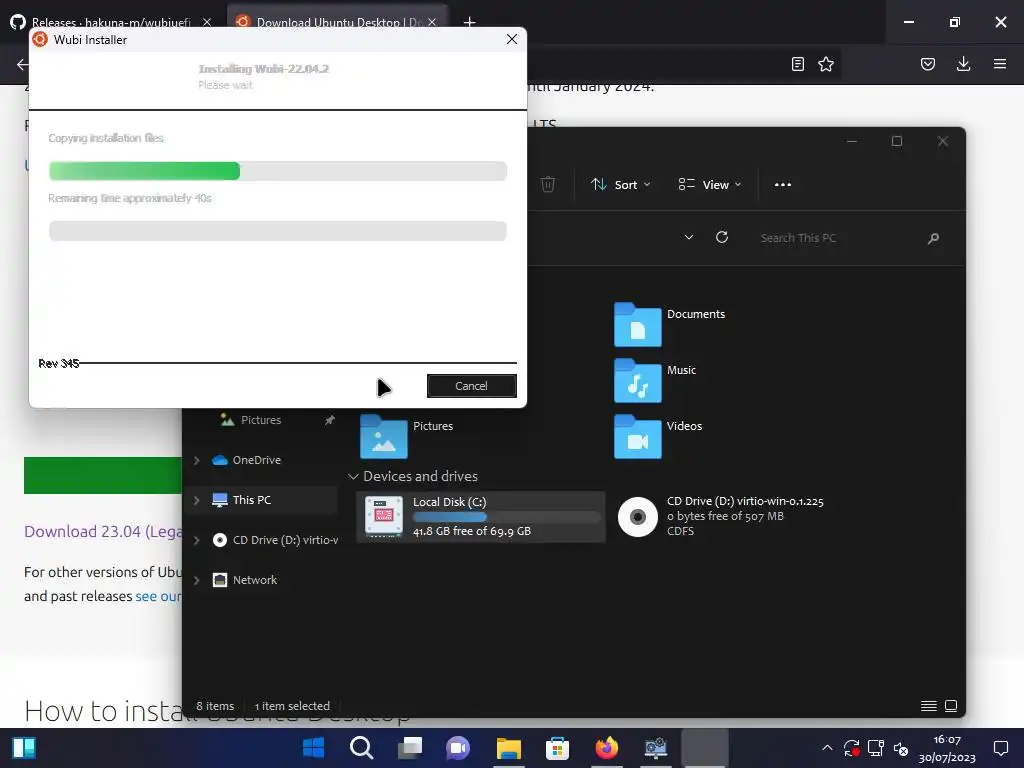Open Microsoft Store from the taskbar
Image resolution: width=1024 pixels, height=768 pixels.
click(x=557, y=748)
